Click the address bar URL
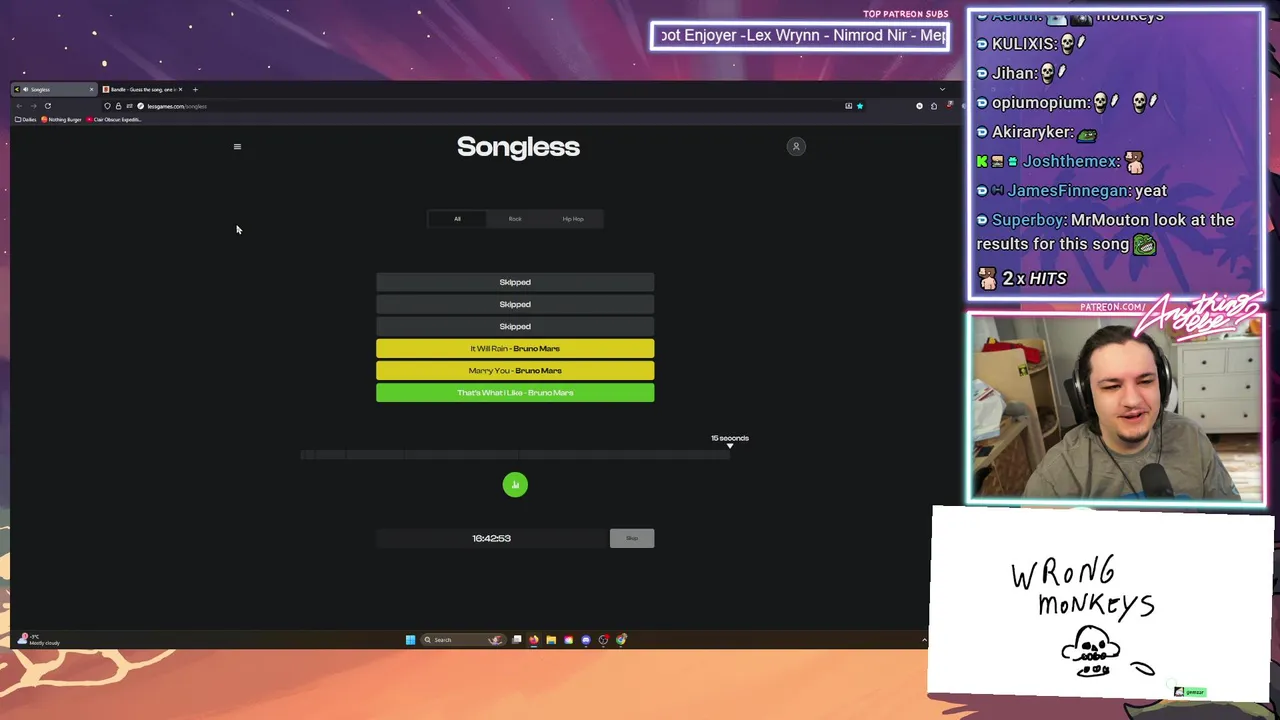Viewport: 1280px width, 720px height. pos(177,106)
